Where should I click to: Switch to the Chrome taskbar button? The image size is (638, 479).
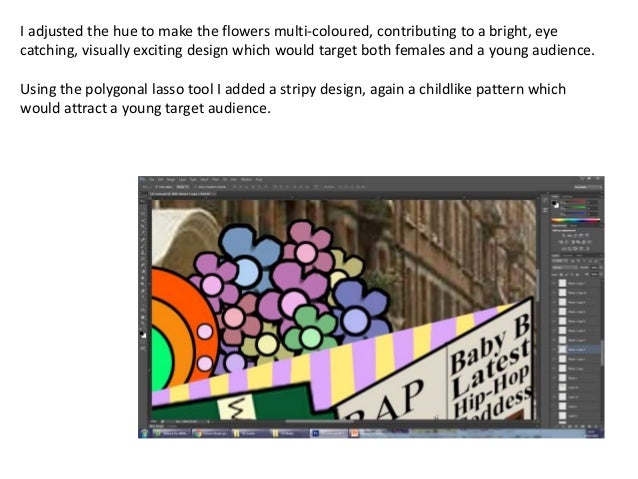pos(211,434)
